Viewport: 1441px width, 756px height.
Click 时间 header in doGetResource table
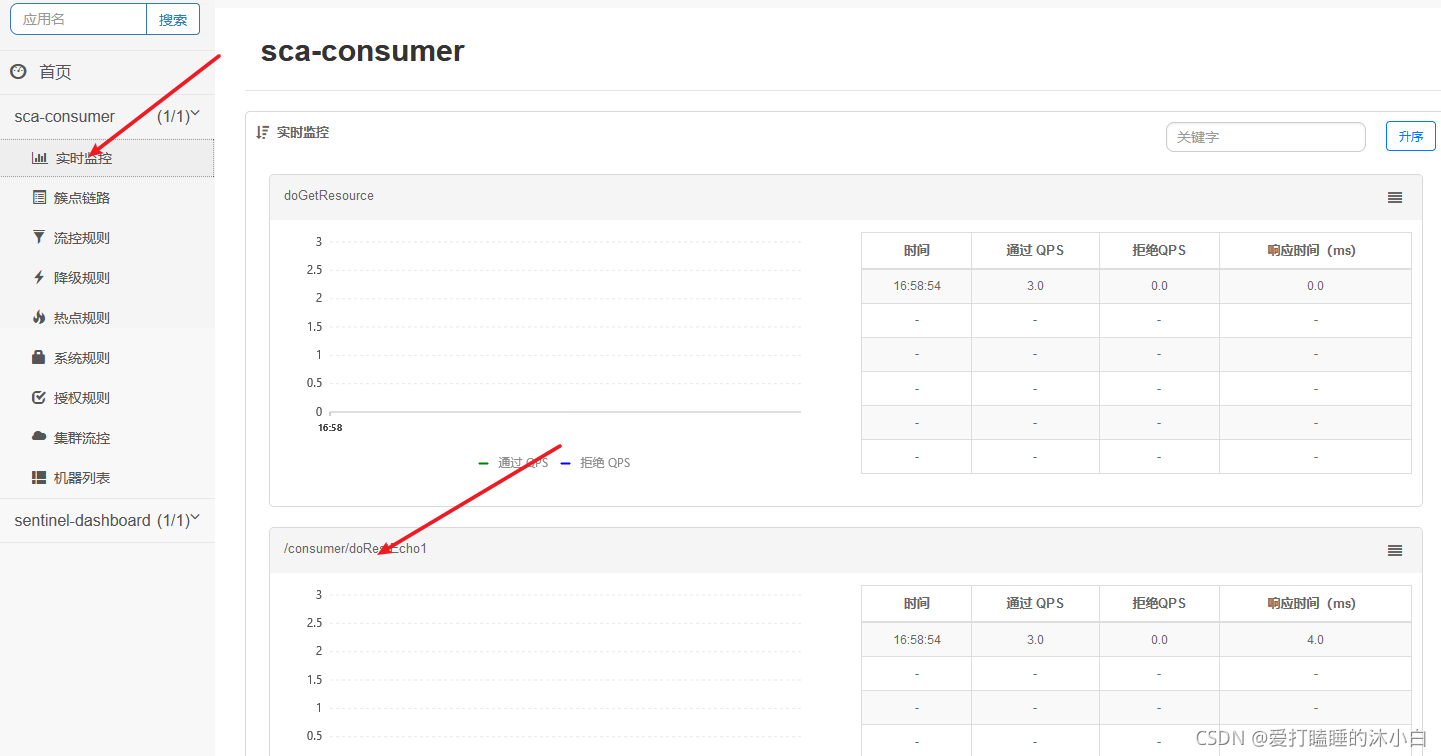916,250
